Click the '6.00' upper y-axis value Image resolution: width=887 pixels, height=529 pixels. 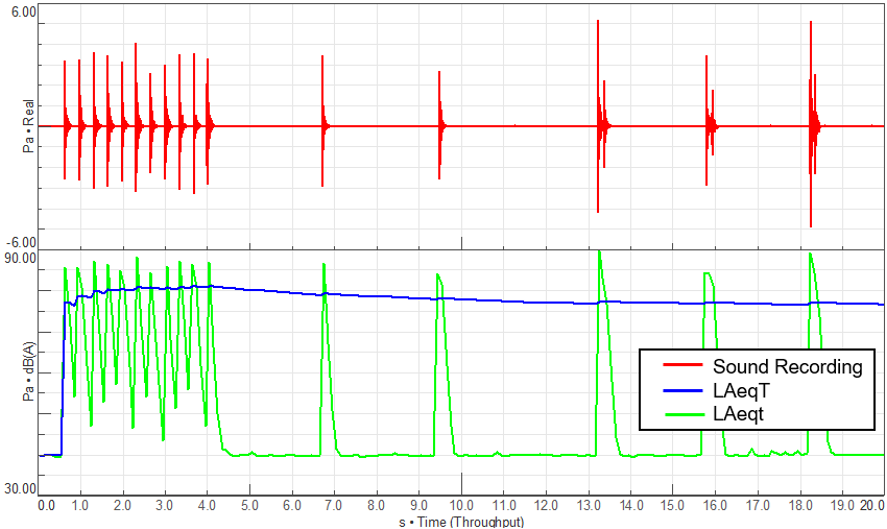[24, 11]
